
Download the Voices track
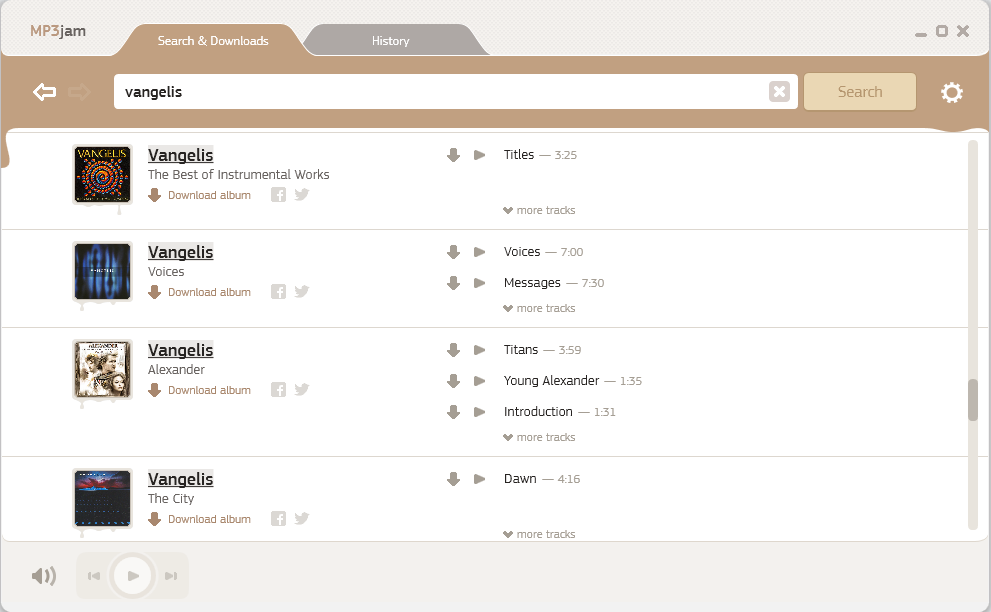[453, 252]
